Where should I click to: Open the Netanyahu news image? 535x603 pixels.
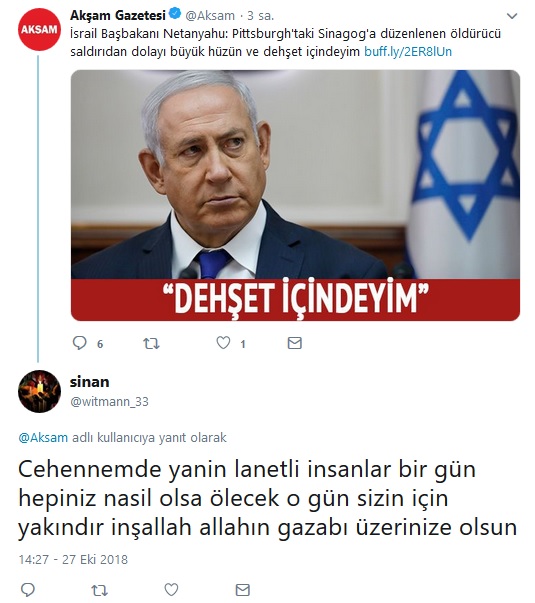tap(295, 195)
